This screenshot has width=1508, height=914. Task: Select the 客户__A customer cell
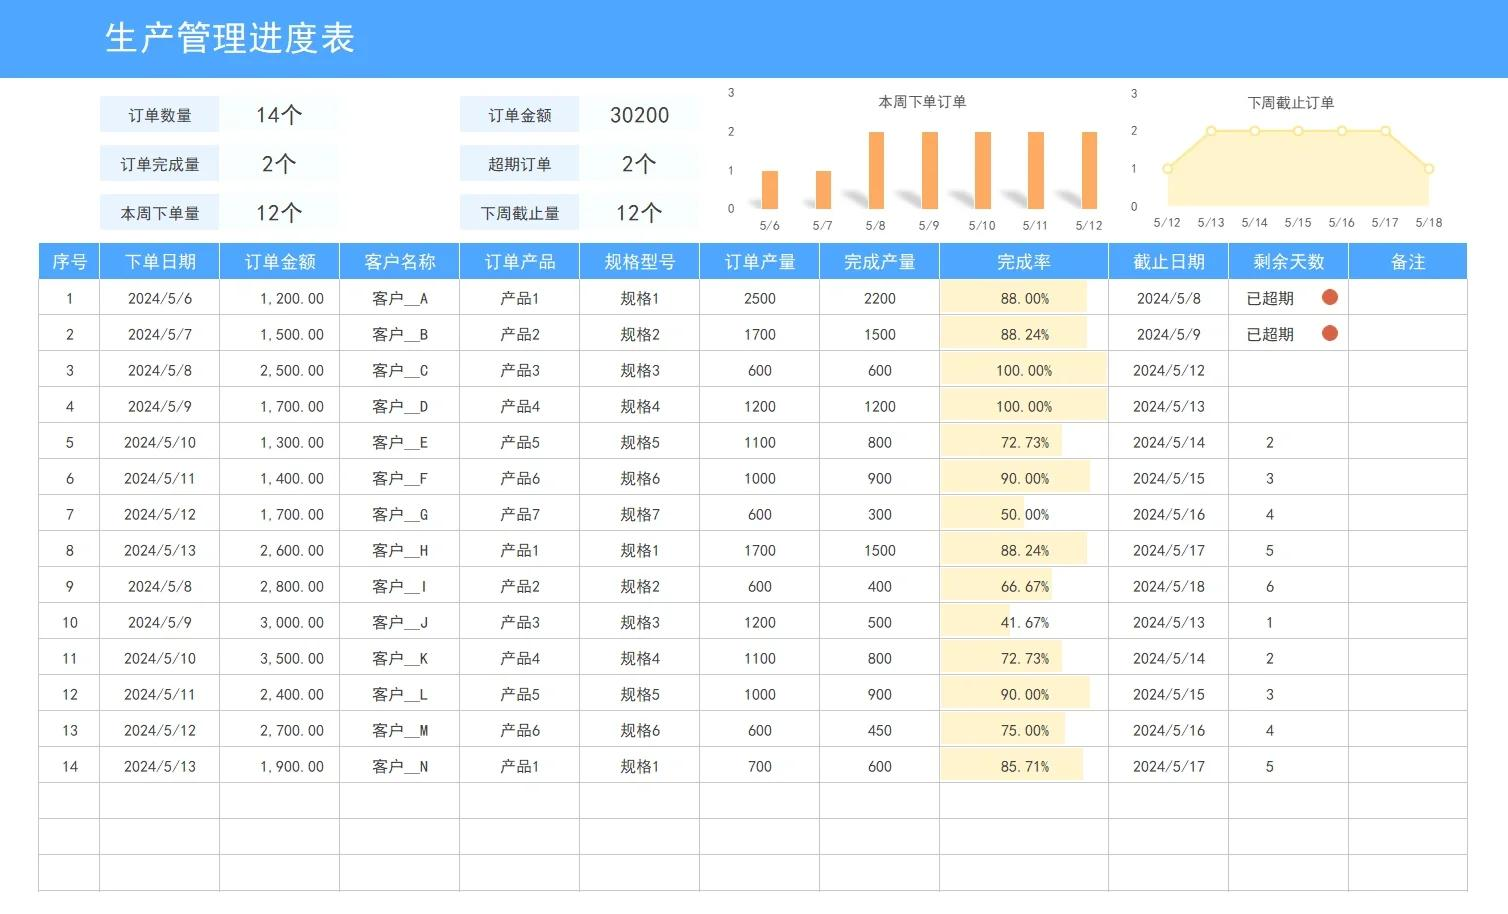pyautogui.click(x=399, y=298)
